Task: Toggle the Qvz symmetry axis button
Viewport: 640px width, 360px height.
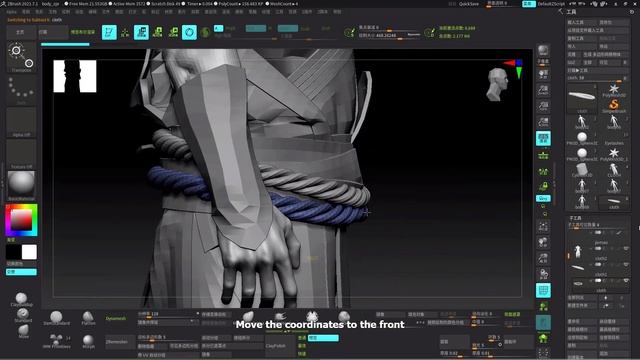Action: pyautogui.click(x=543, y=198)
